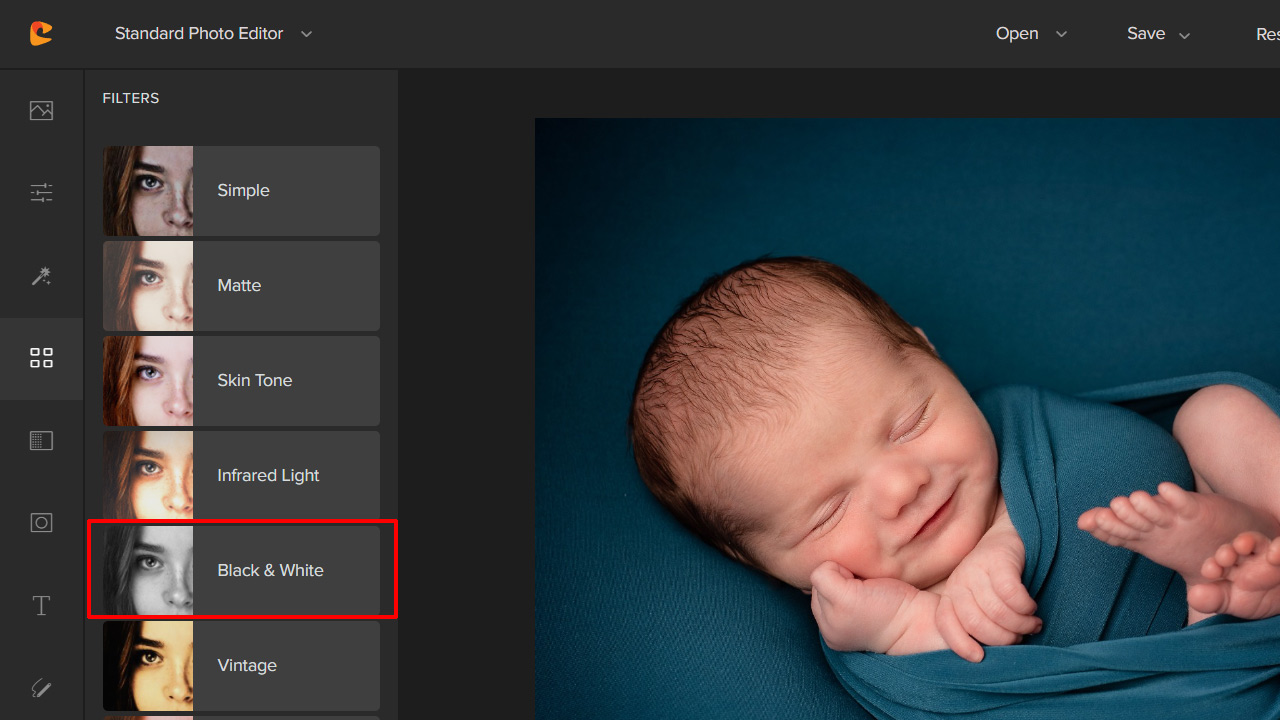Click the Vintage filter thumbnail
The height and width of the screenshot is (720, 1280).
[148, 665]
